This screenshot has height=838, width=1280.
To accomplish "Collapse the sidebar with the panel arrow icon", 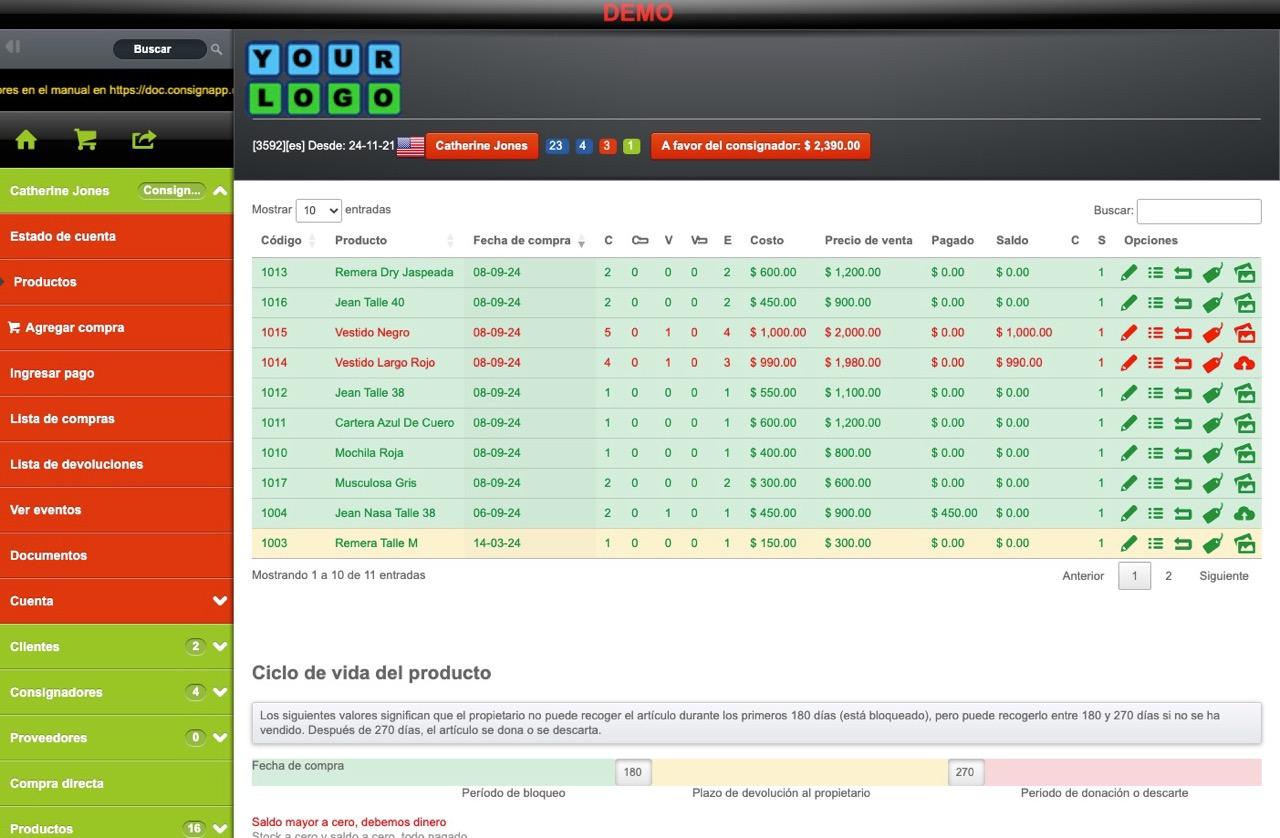I will tap(13, 47).
